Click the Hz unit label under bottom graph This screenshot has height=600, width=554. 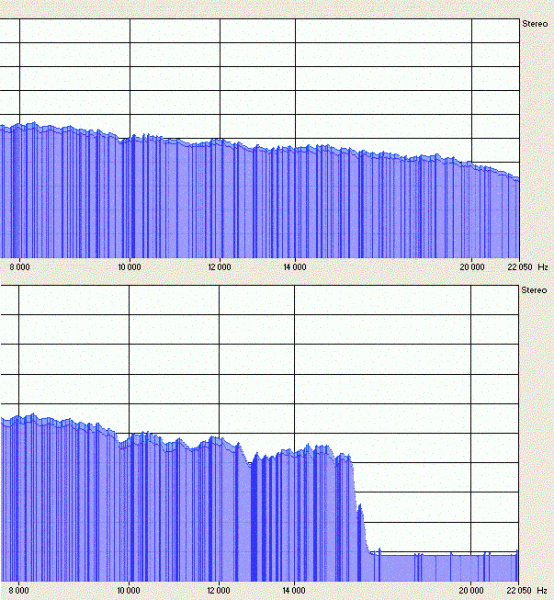[x=542, y=590]
